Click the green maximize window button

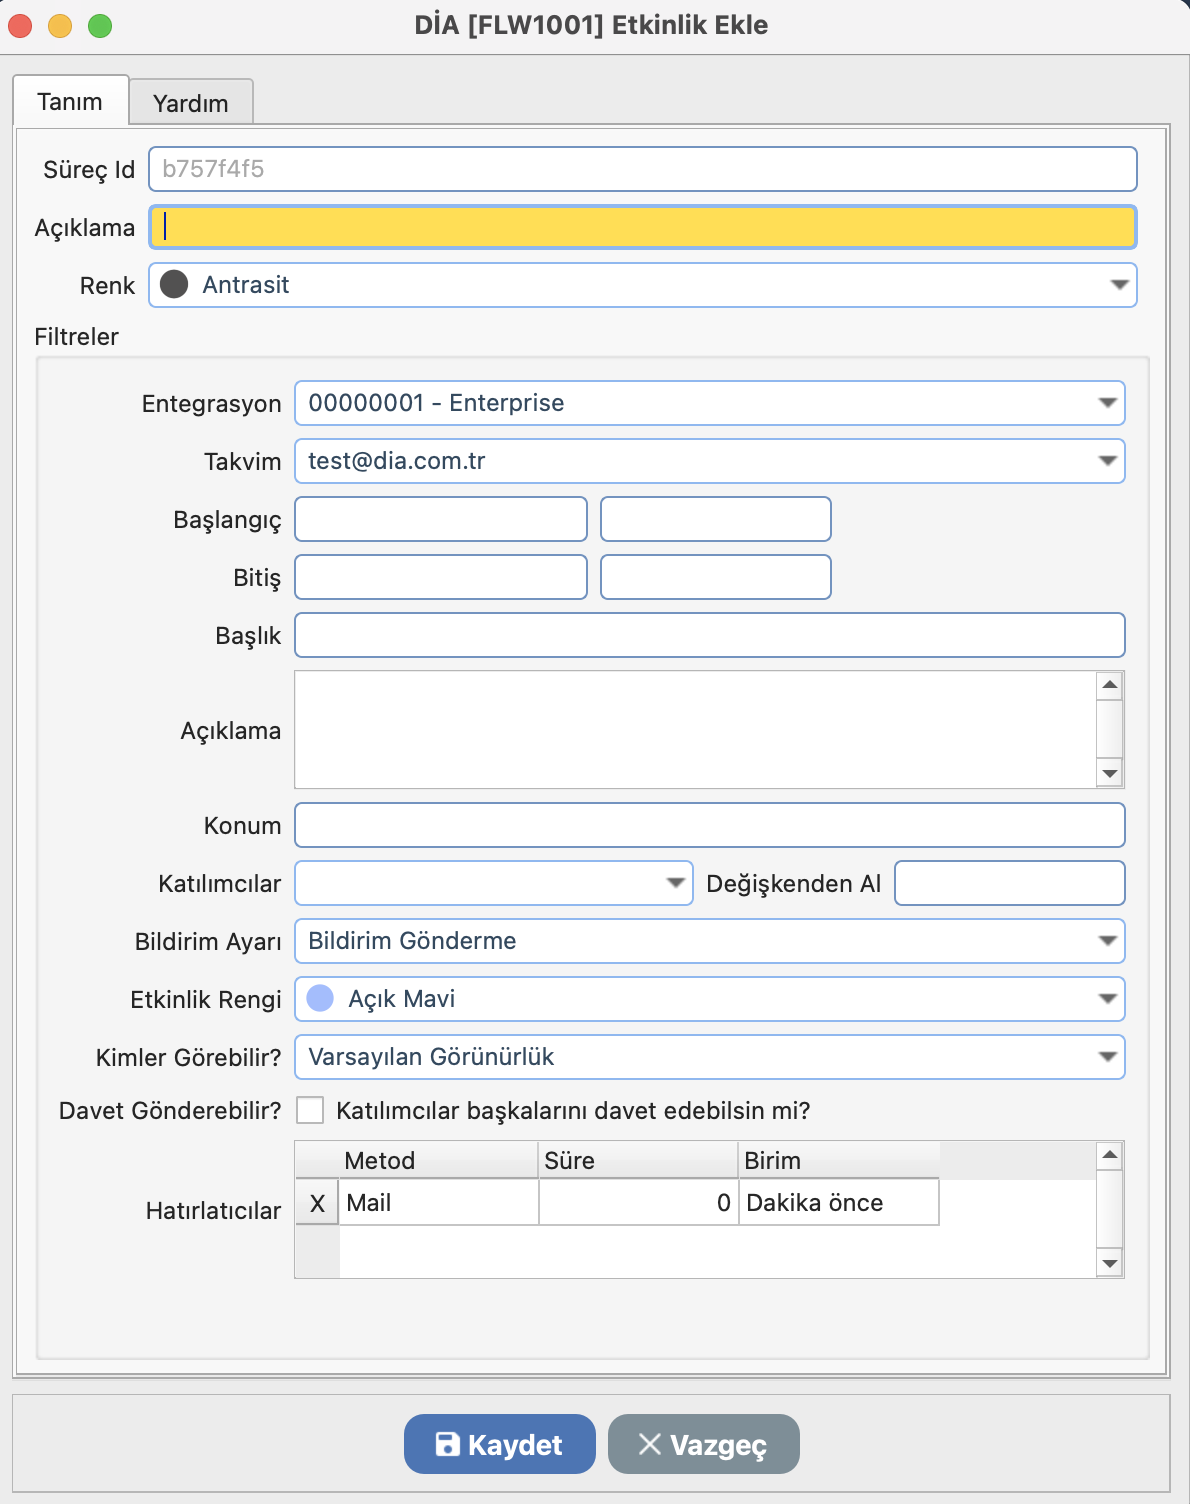[x=100, y=26]
